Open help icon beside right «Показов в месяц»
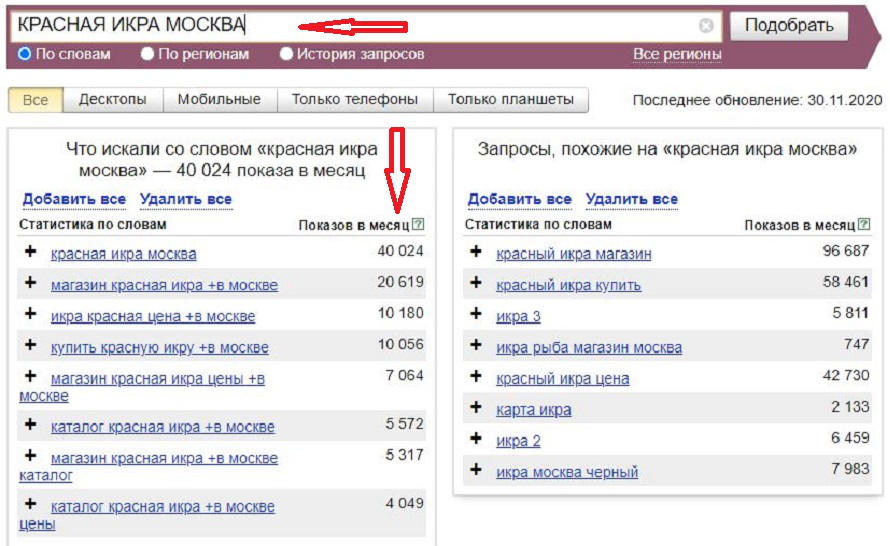 point(864,225)
